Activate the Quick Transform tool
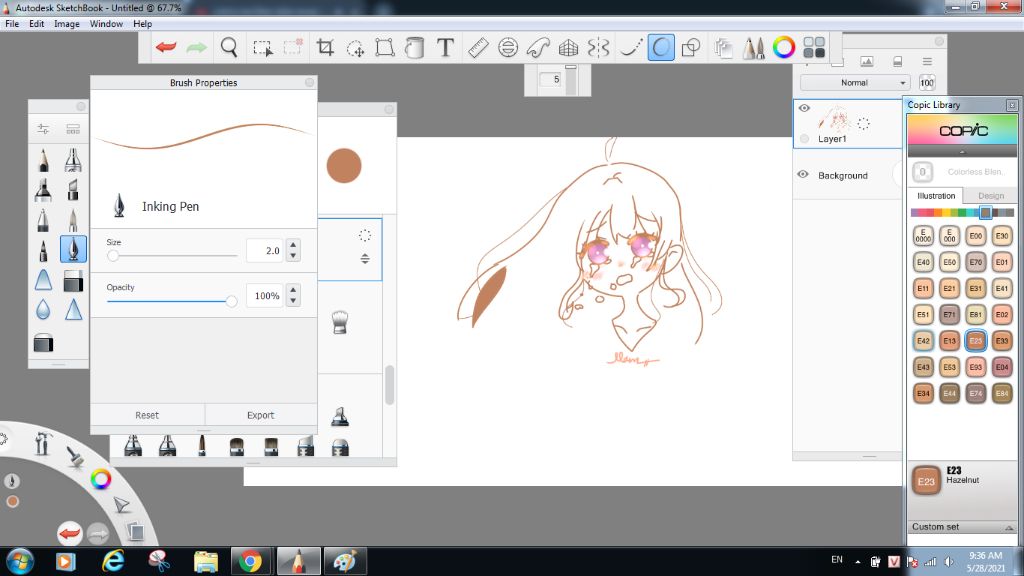 point(355,48)
